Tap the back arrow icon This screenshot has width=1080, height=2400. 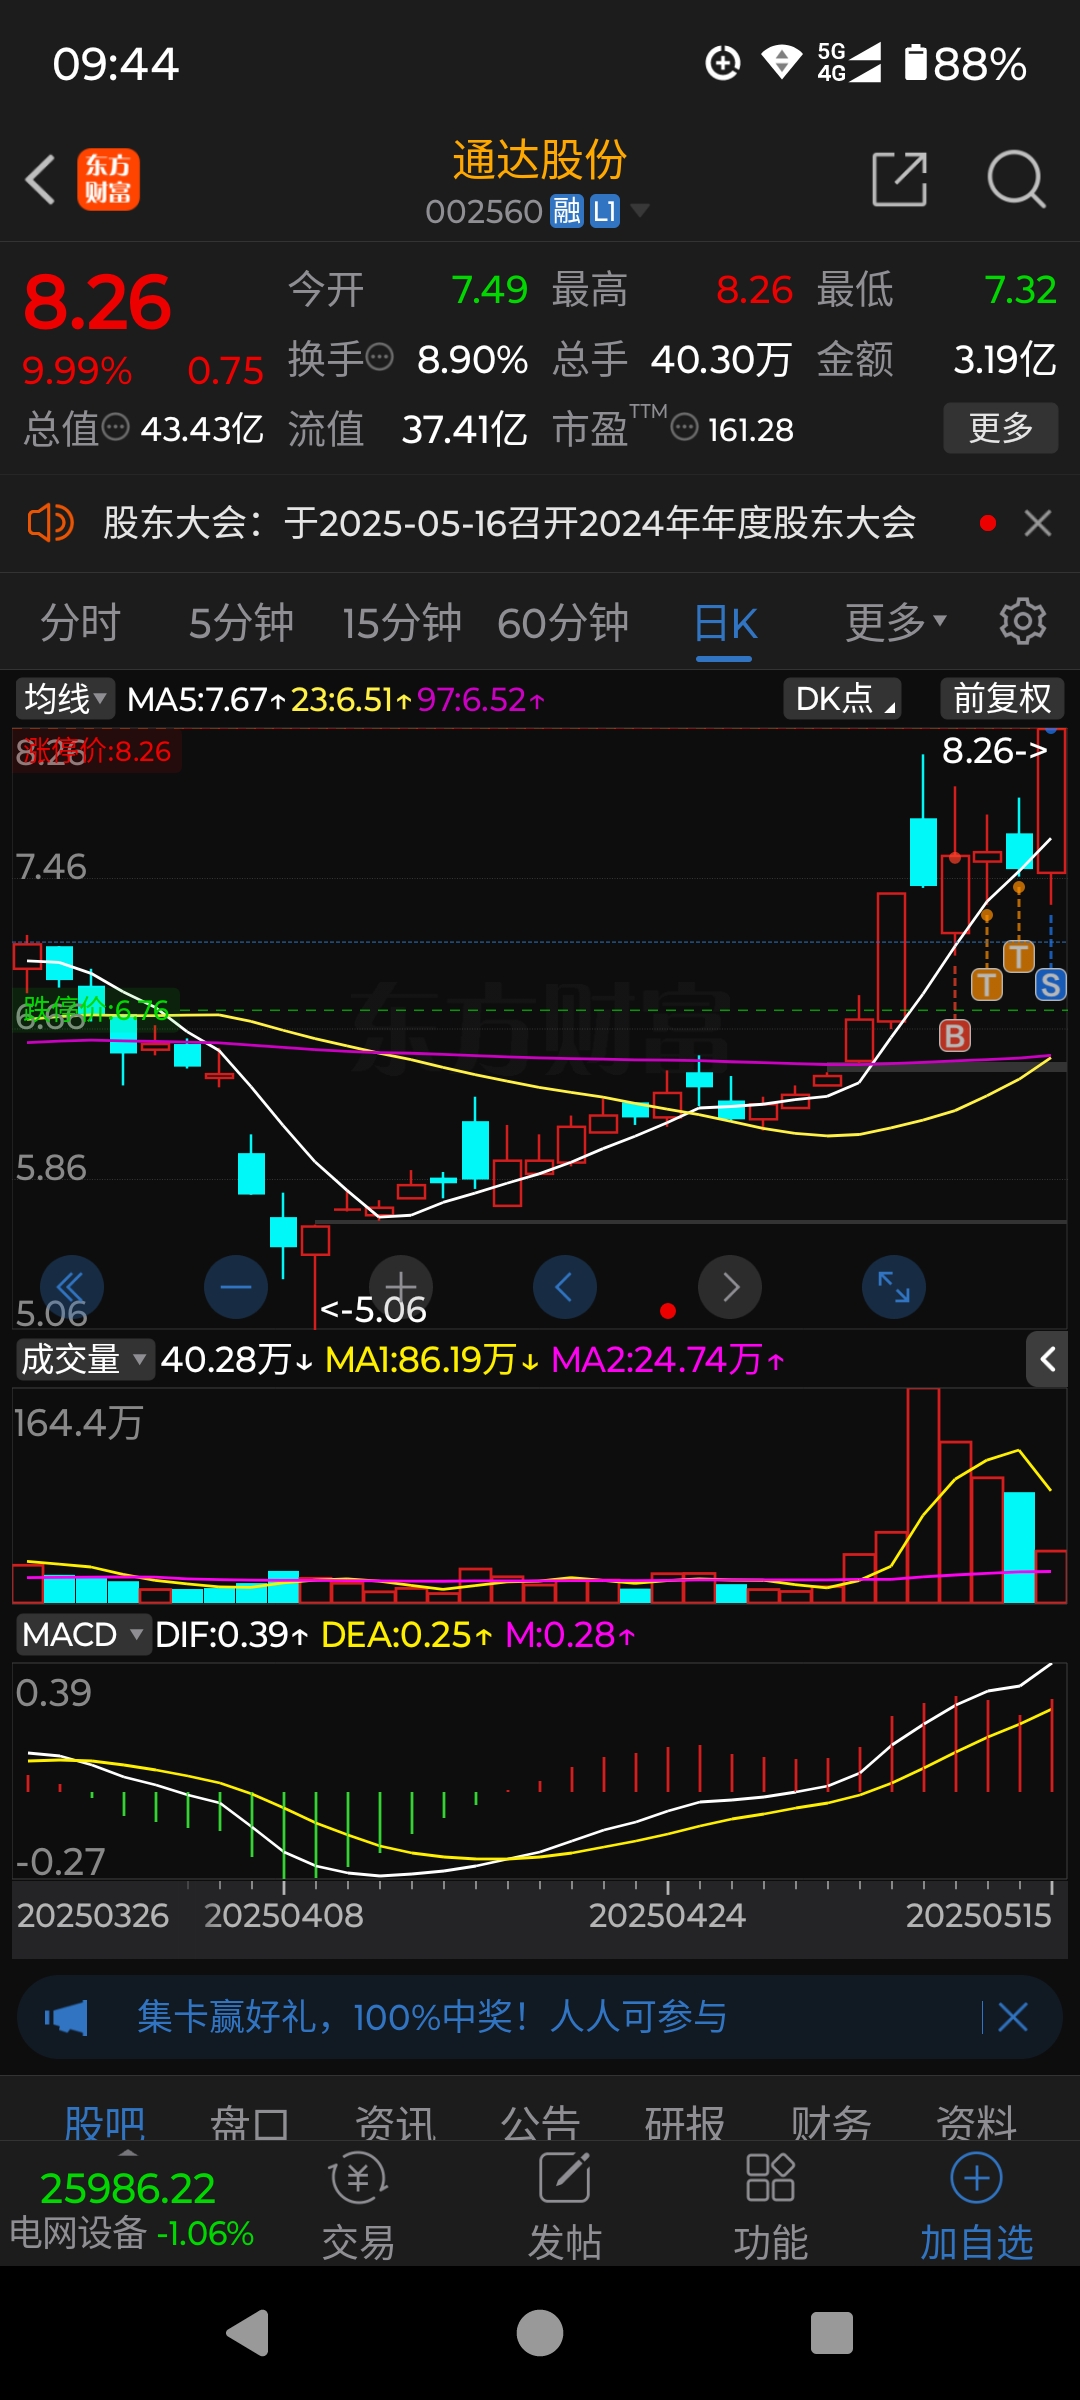coord(40,180)
